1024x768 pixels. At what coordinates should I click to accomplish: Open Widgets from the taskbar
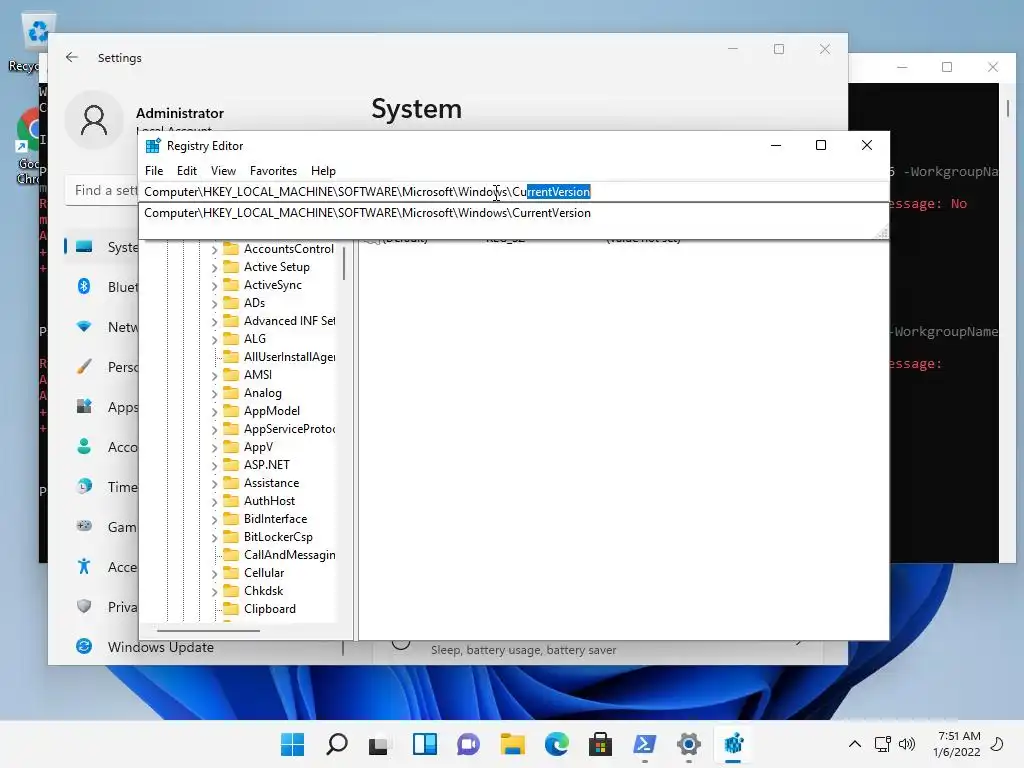pyautogui.click(x=424, y=744)
